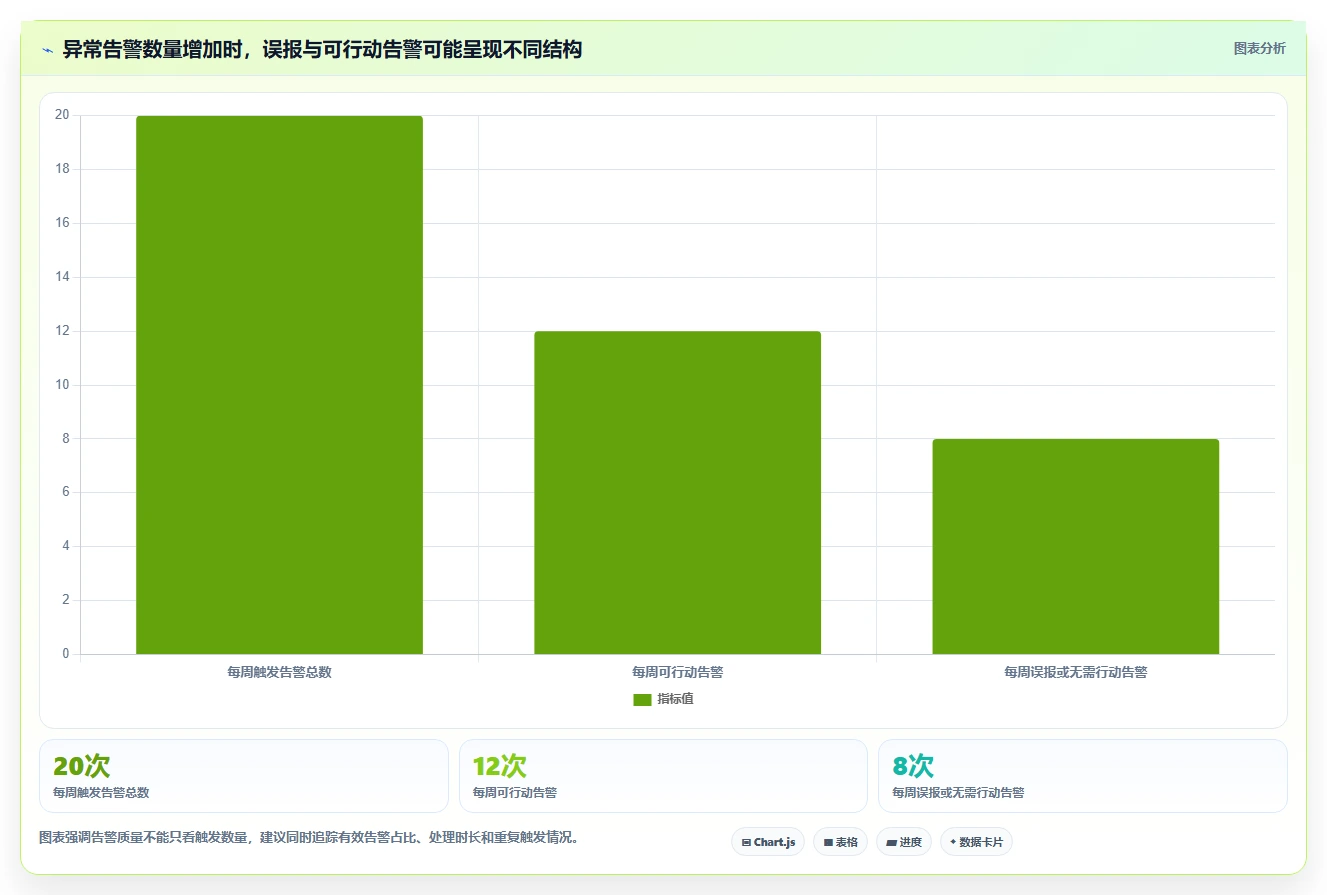Click the icon inside the 数据卡片 chip
1327x895 pixels.
coord(953,842)
